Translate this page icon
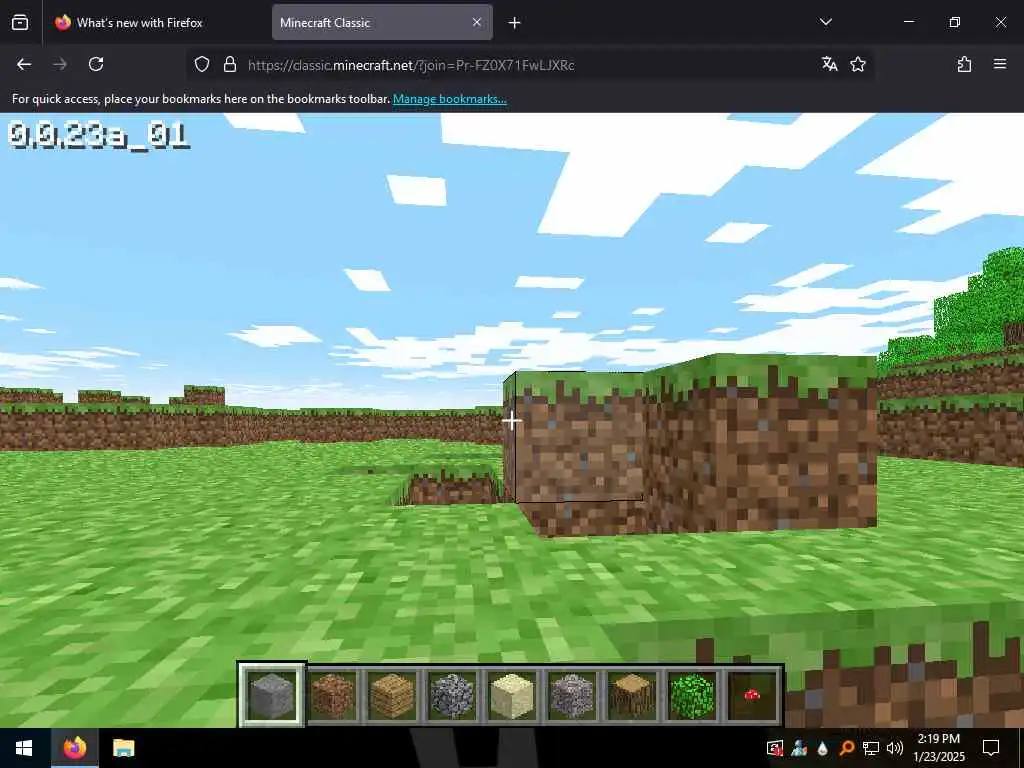 point(829,64)
